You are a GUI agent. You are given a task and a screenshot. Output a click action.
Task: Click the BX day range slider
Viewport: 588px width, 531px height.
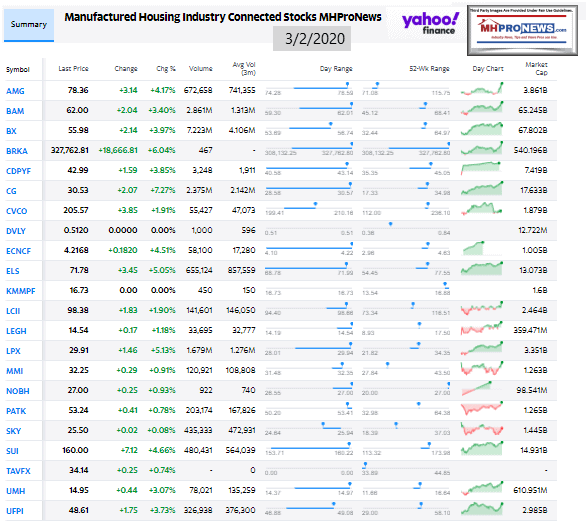pyautogui.click(x=309, y=128)
